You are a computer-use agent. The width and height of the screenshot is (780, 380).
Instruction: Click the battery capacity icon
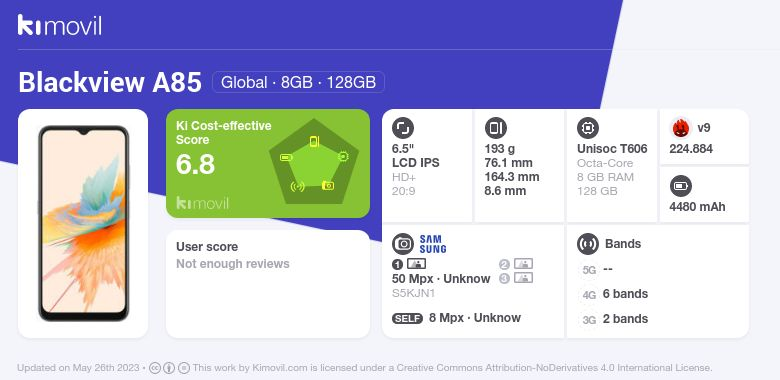[x=681, y=186]
